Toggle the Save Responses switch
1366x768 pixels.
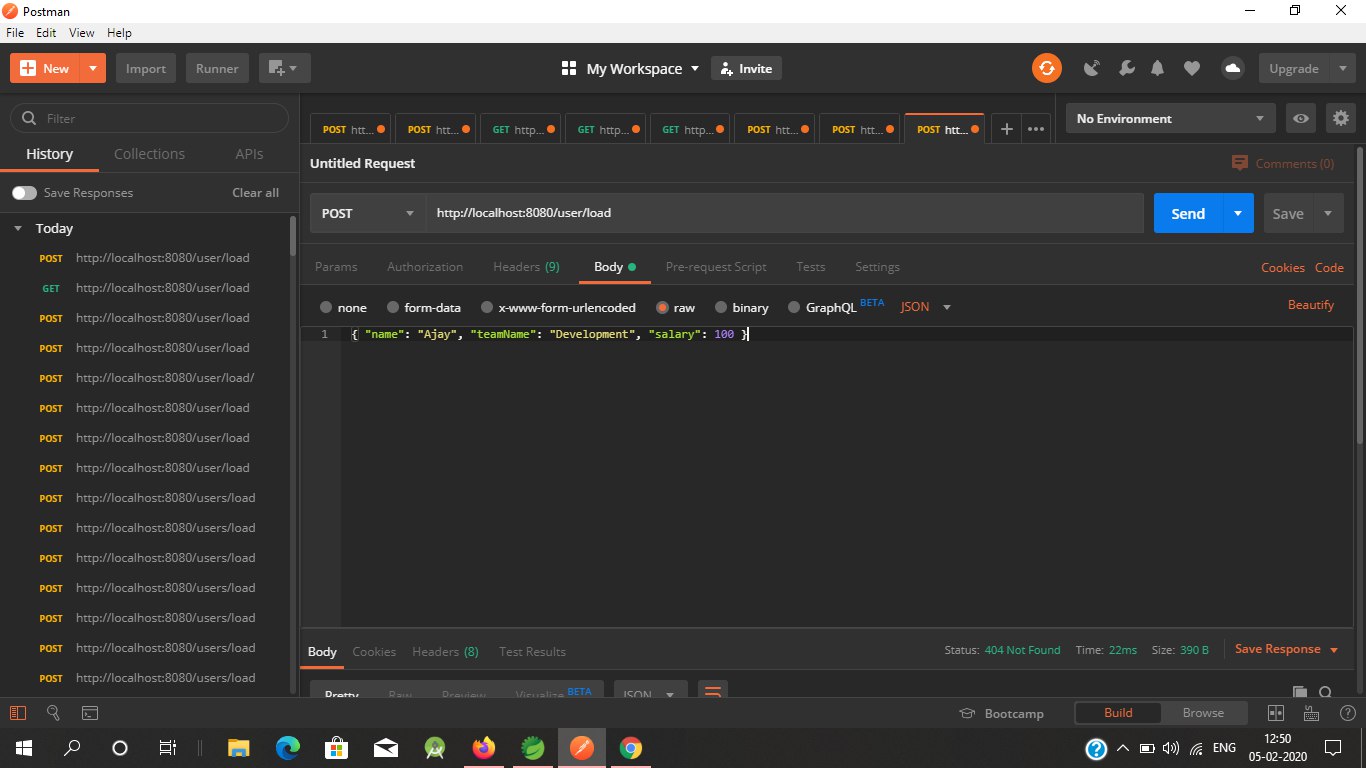click(x=24, y=192)
